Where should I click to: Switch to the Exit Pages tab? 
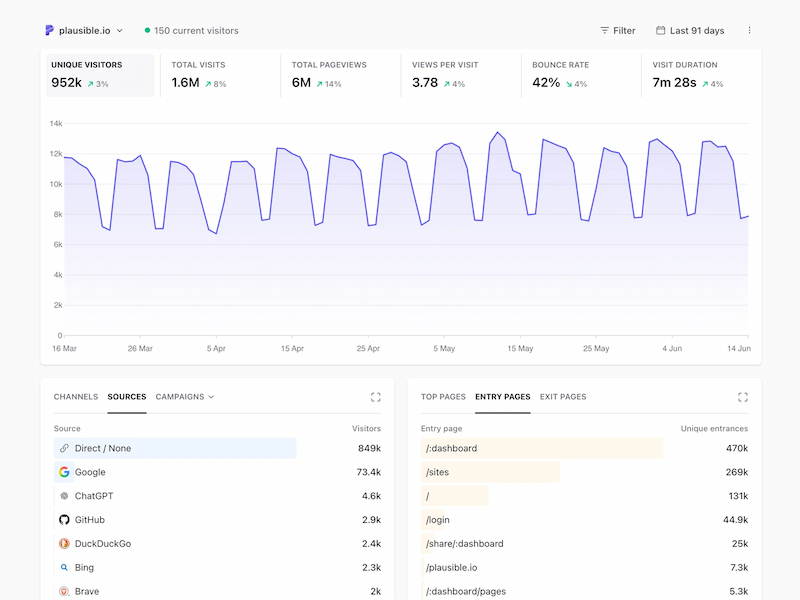pyautogui.click(x=563, y=397)
